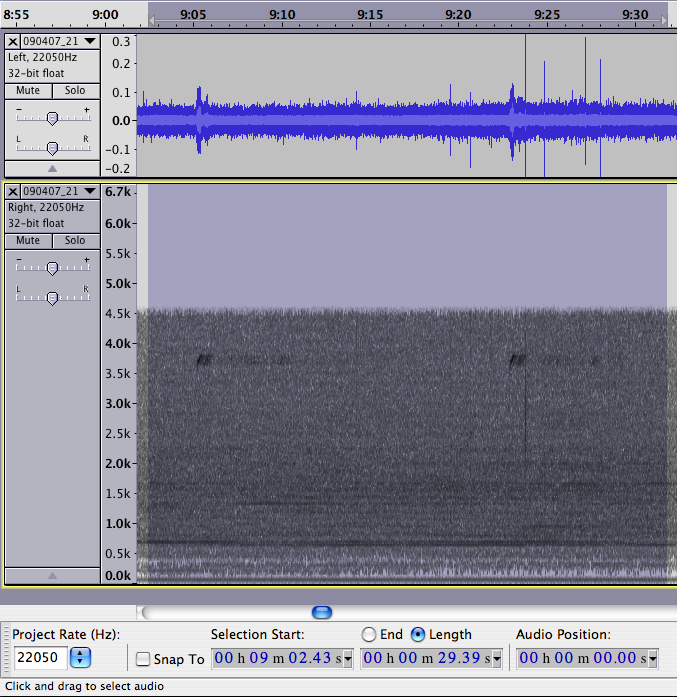Close the Right channel spectrogram track

tap(13, 191)
